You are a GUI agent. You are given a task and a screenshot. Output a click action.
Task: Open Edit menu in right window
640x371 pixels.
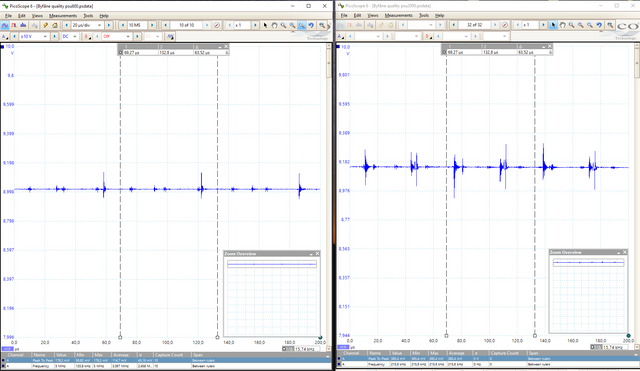pyautogui.click(x=358, y=15)
